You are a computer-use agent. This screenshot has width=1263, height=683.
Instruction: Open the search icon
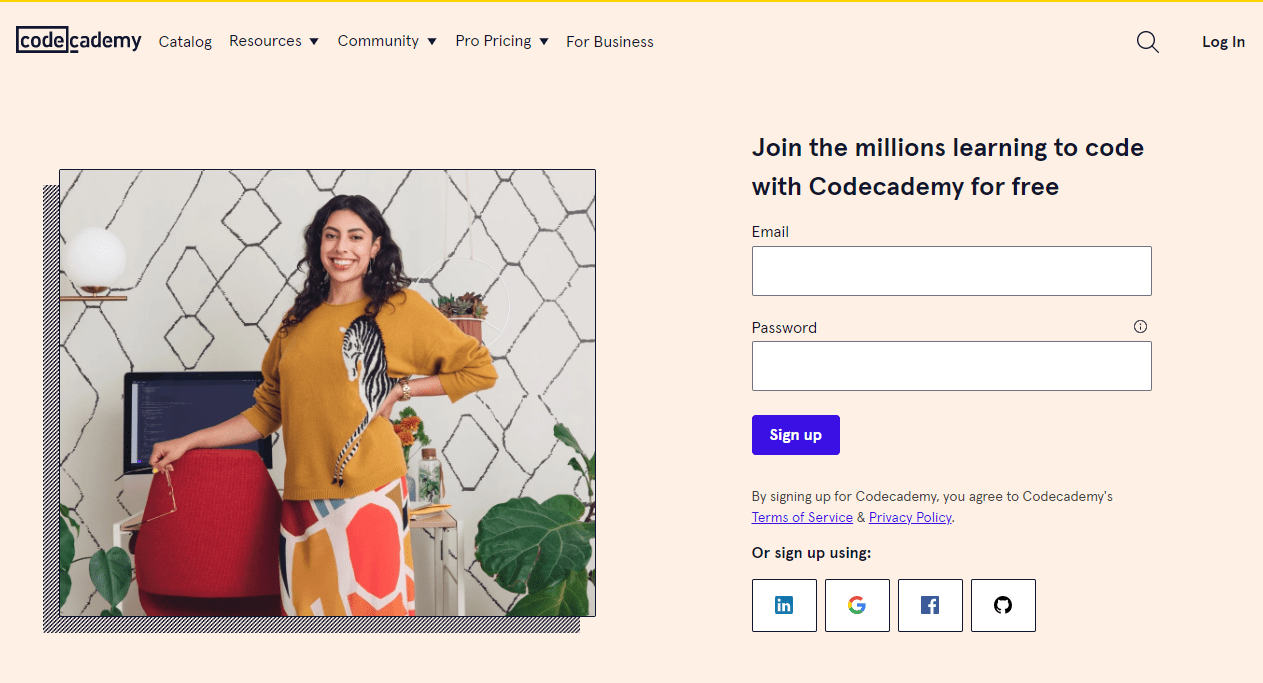[x=1147, y=42]
